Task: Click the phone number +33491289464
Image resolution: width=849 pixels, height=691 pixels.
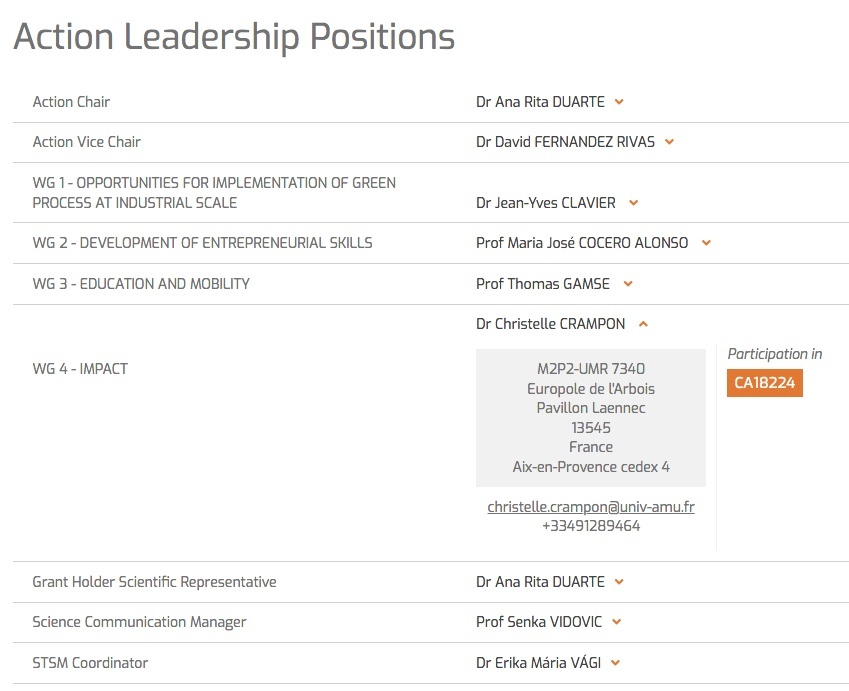Action: coord(591,526)
